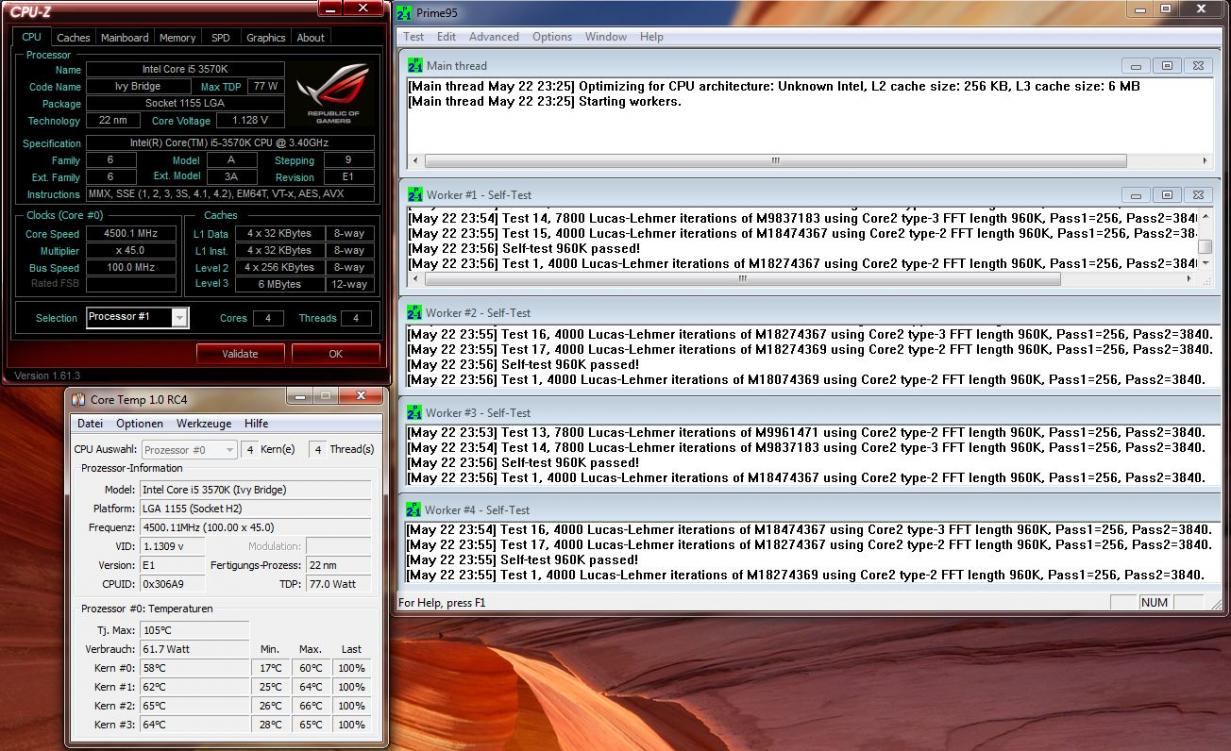Screen dimensions: 1231x751
Task: Close the Worker #1 child window
Action: 1198,195
